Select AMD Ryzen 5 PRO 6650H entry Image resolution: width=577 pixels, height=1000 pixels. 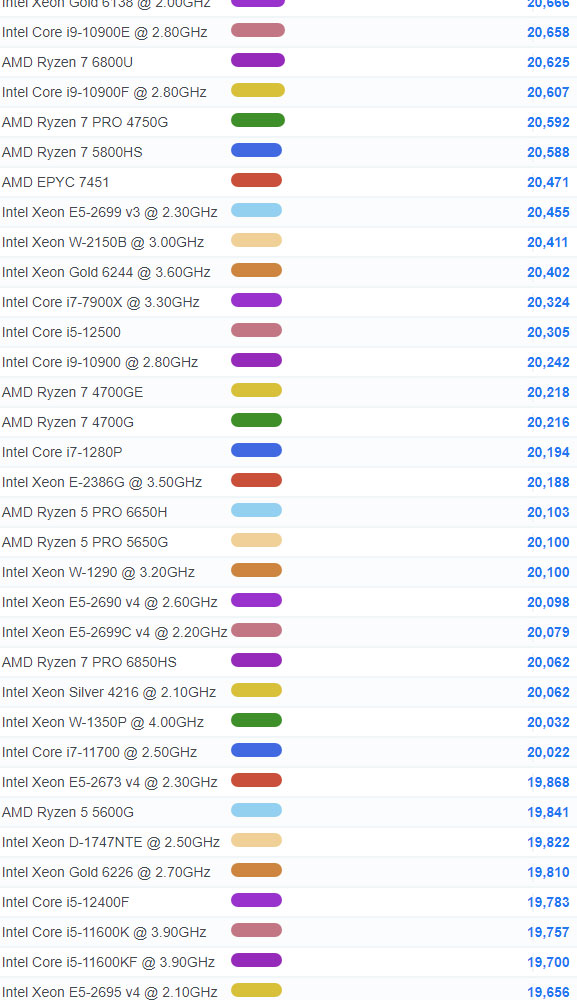pos(85,511)
